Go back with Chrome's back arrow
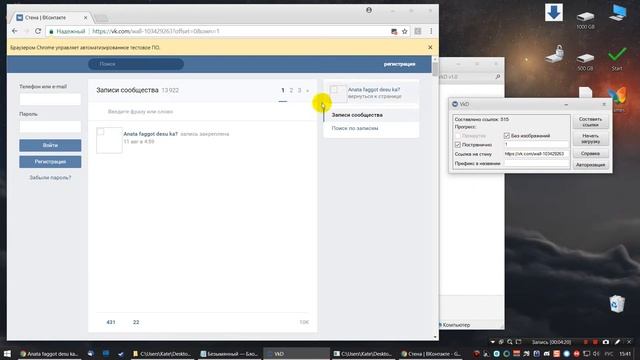This screenshot has width=640, height=360. [x=15, y=31]
